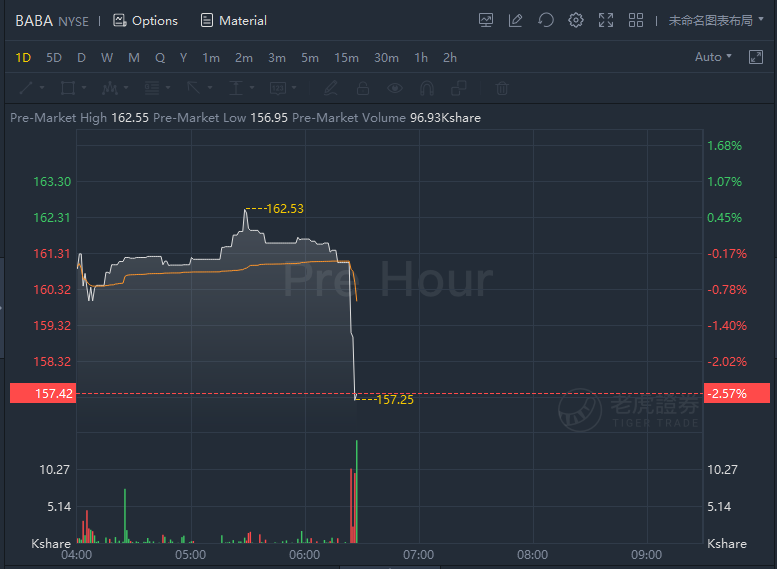Select the freehand brush pen tool
777x569 pixels.
click(331, 88)
